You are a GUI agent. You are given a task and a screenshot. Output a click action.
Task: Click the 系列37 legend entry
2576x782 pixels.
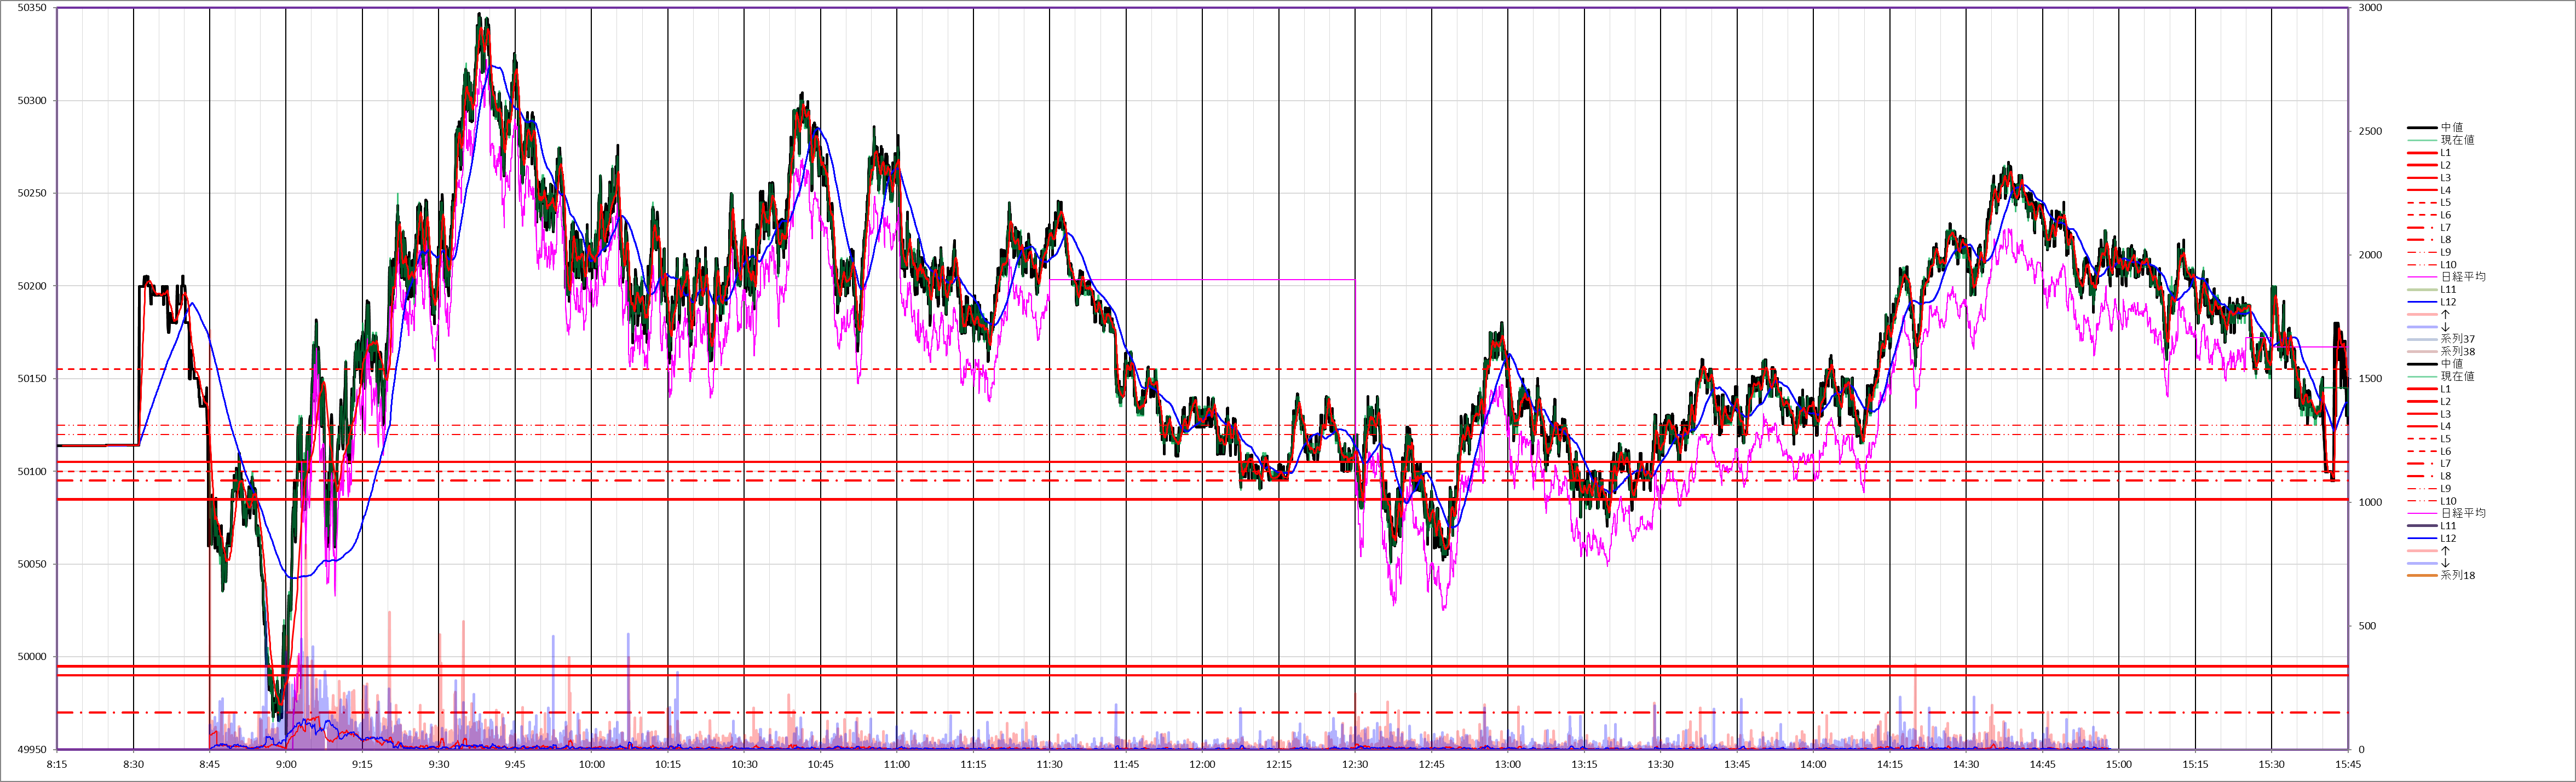pos(2457,339)
